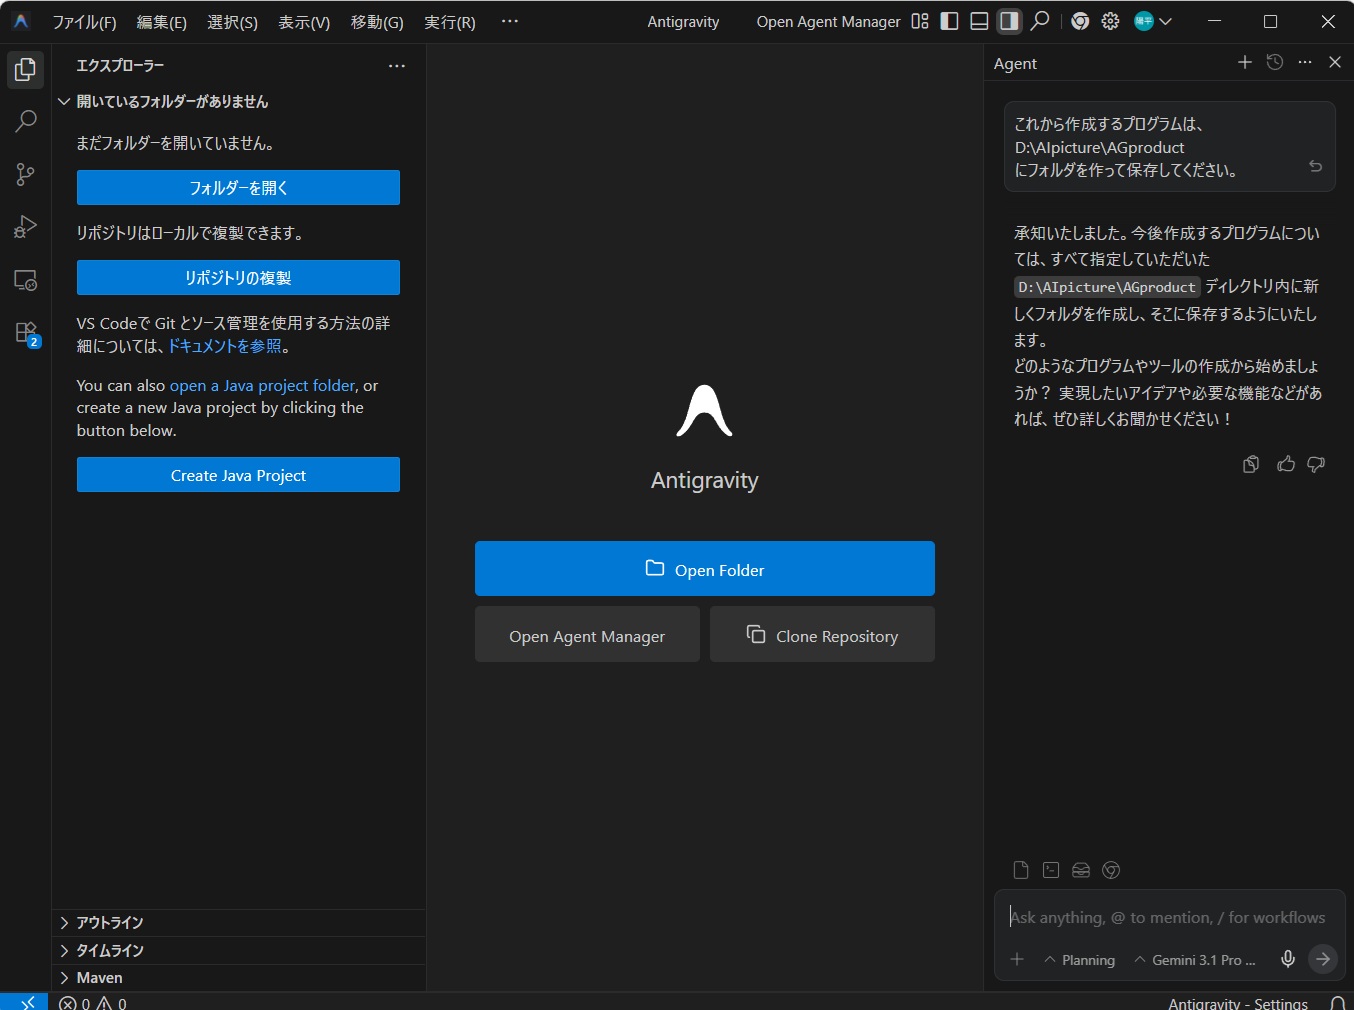Viewport: 1354px width, 1010px height.
Task: Open the ファイル(F) menu
Action: point(84,22)
